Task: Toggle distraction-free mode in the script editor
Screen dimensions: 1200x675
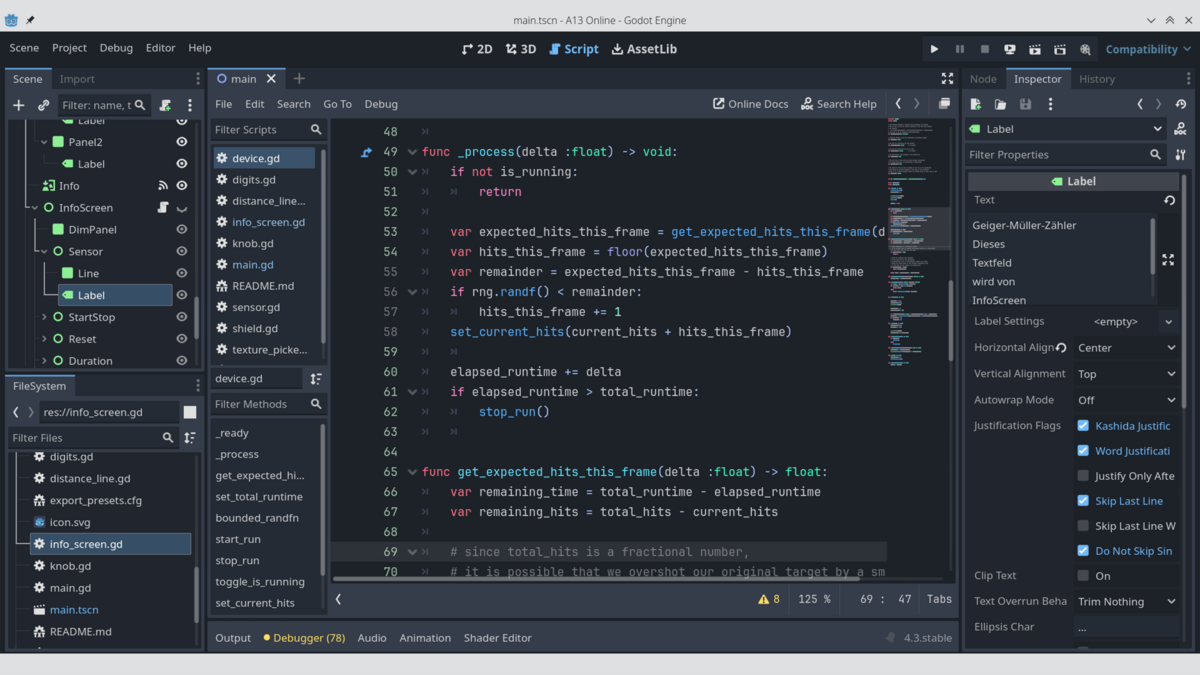Action: (947, 78)
